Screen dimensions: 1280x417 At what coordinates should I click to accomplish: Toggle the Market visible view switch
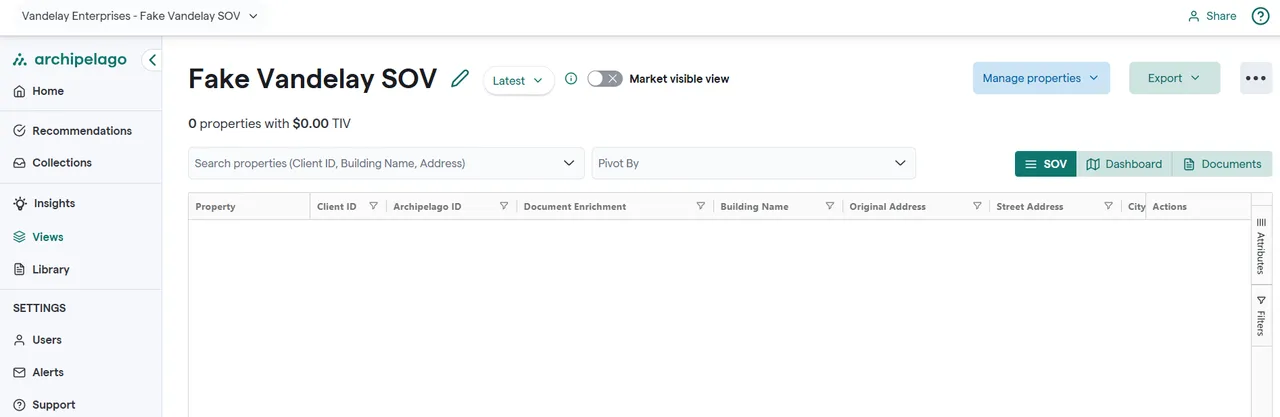(x=604, y=79)
